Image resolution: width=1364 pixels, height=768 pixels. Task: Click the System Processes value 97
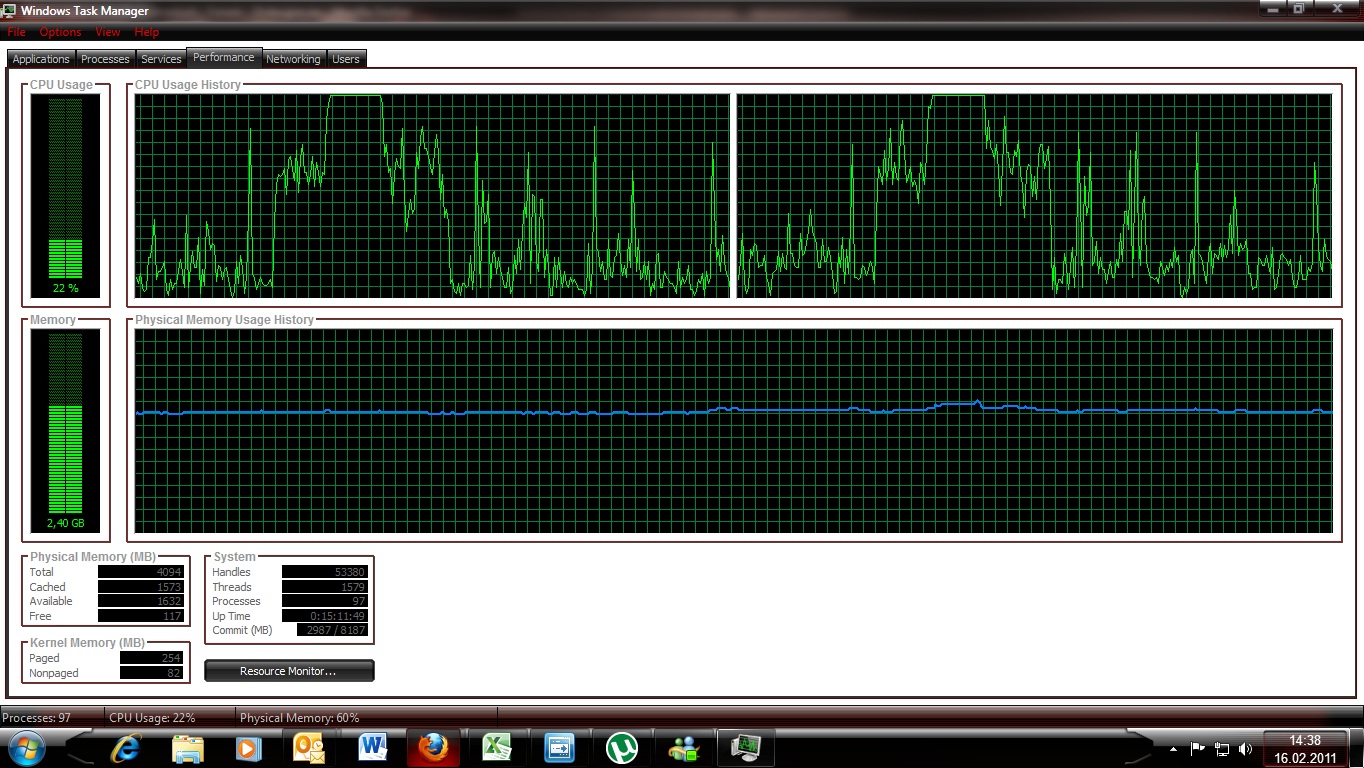325,601
